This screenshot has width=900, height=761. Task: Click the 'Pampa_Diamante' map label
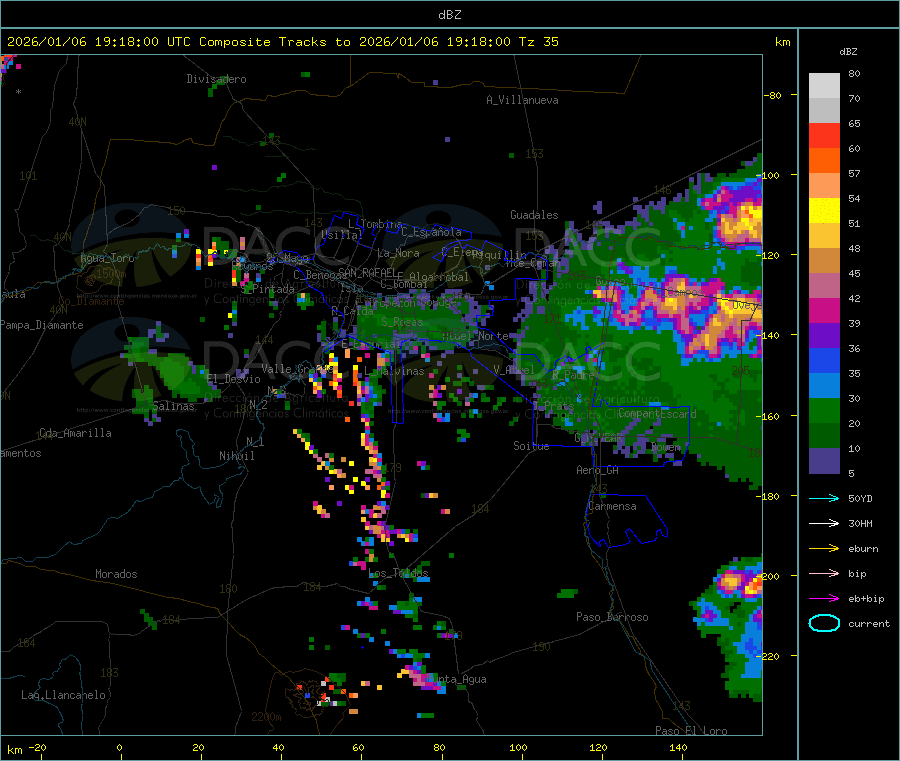(x=42, y=325)
